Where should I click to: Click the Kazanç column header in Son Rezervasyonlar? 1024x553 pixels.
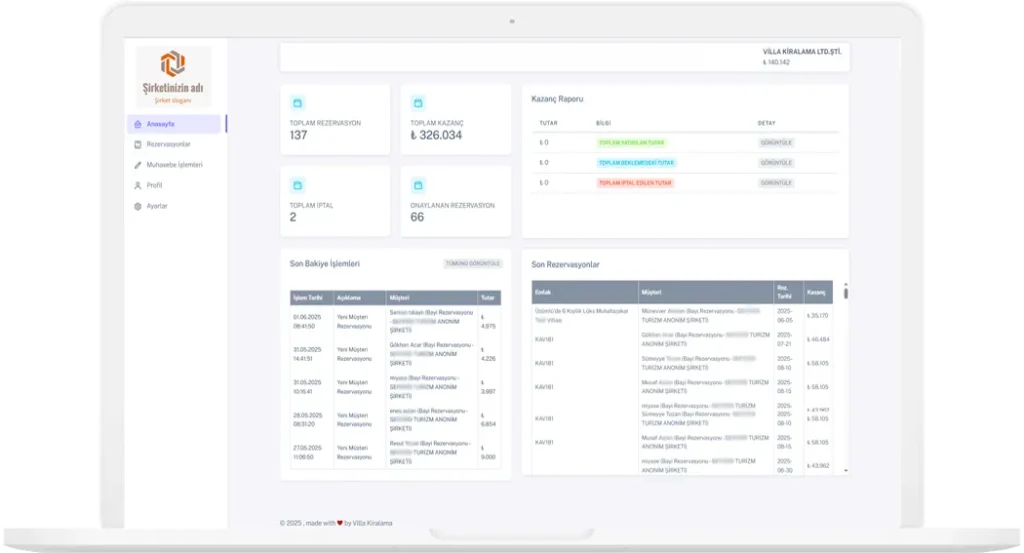[x=817, y=292]
